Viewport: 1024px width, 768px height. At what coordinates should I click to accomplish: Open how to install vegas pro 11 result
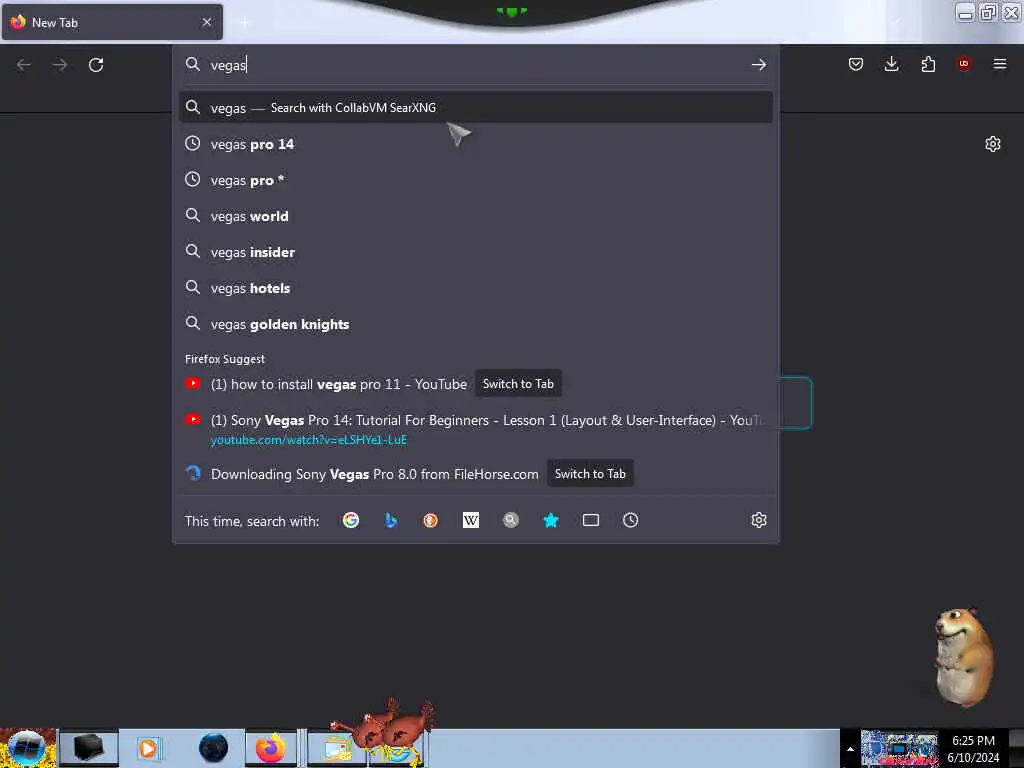338,384
